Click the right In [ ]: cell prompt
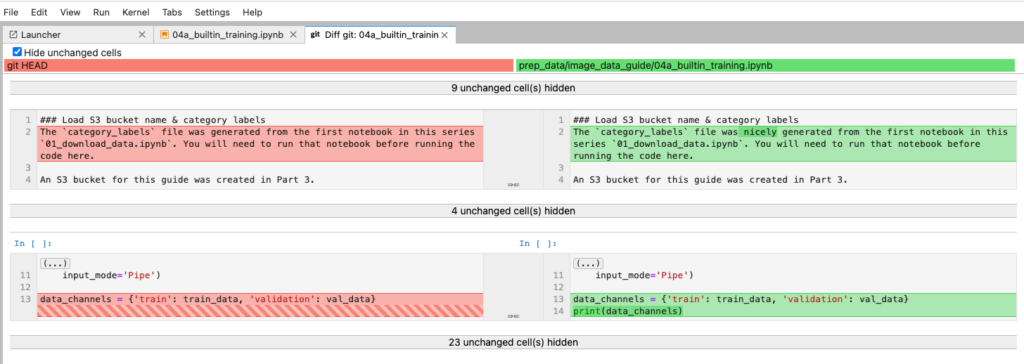 [x=538, y=243]
